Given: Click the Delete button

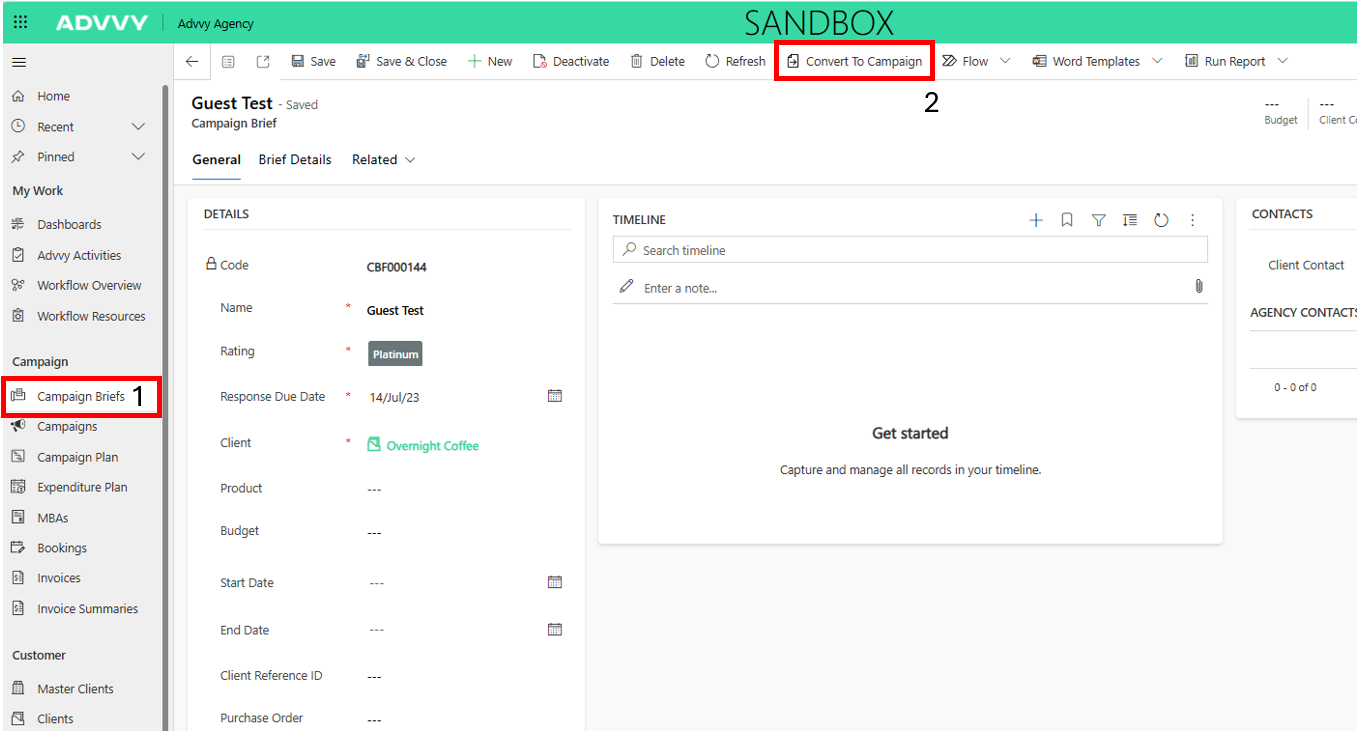Looking at the screenshot, I should point(657,61).
